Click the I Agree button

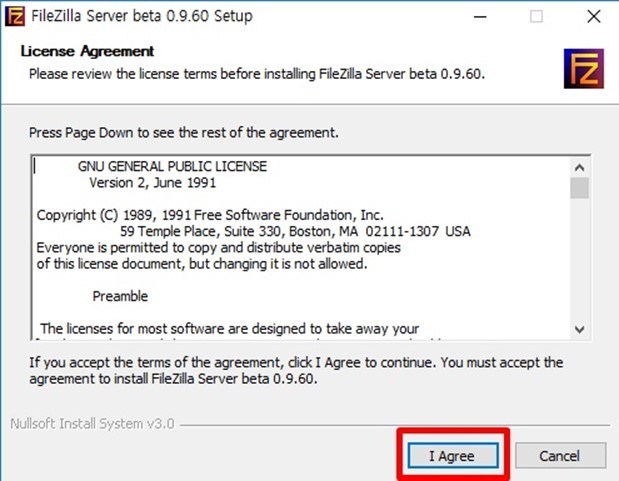tap(453, 456)
